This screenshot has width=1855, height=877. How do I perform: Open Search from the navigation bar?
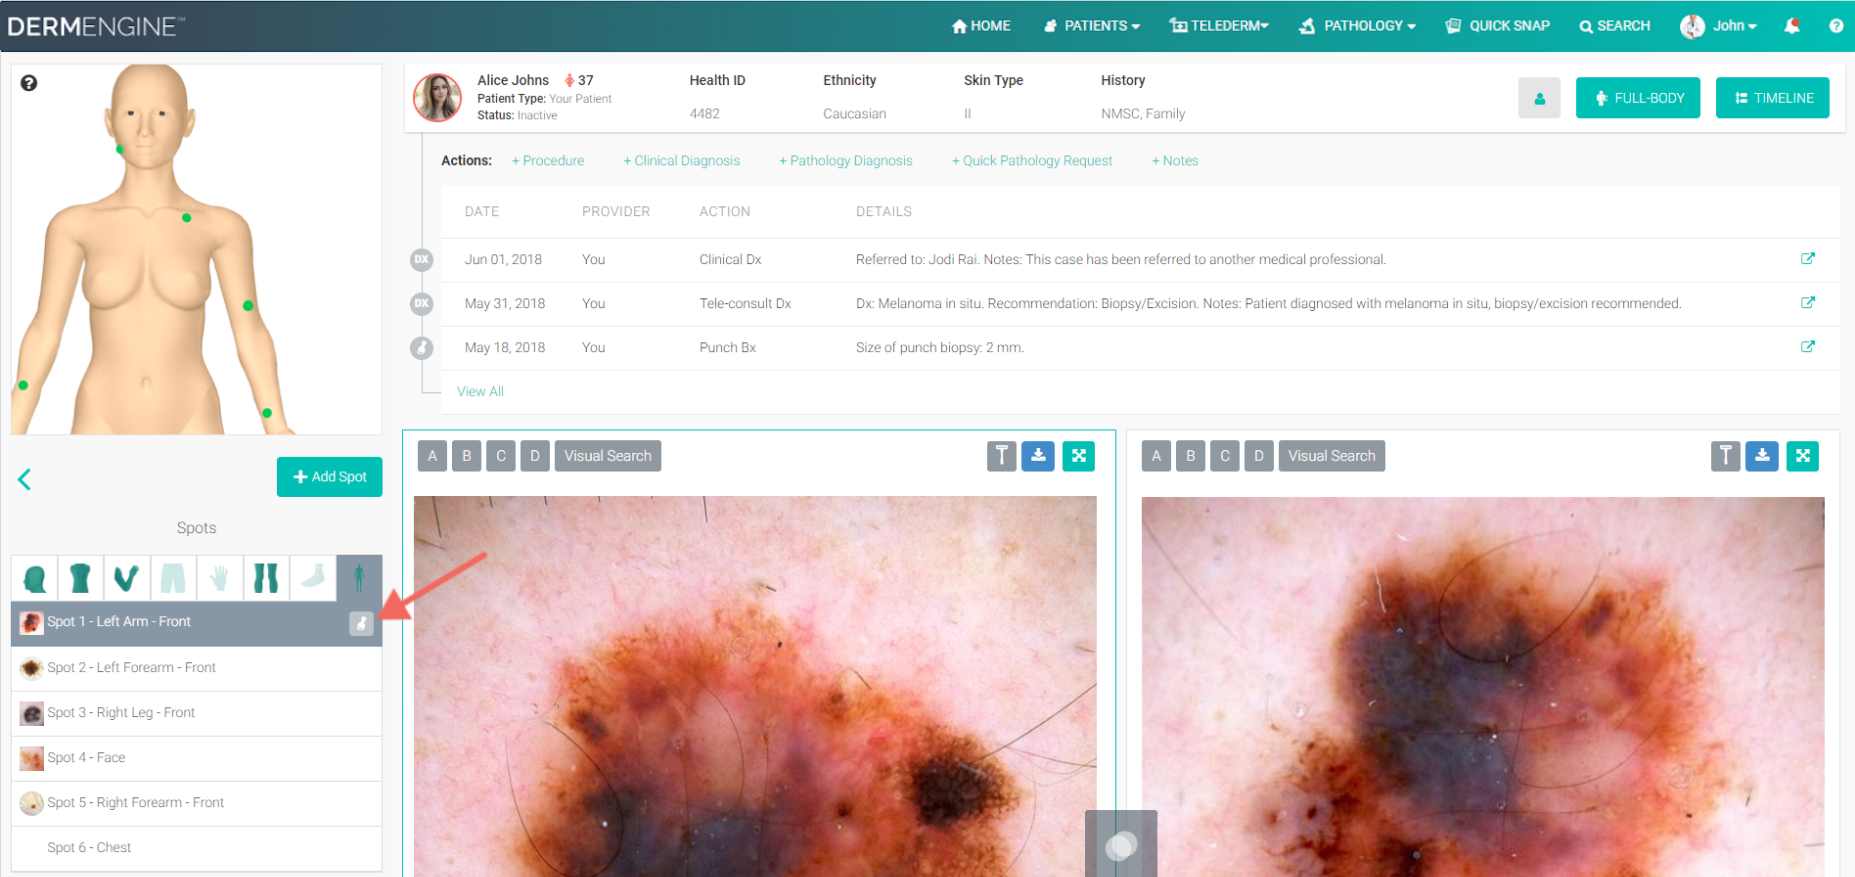point(1615,26)
